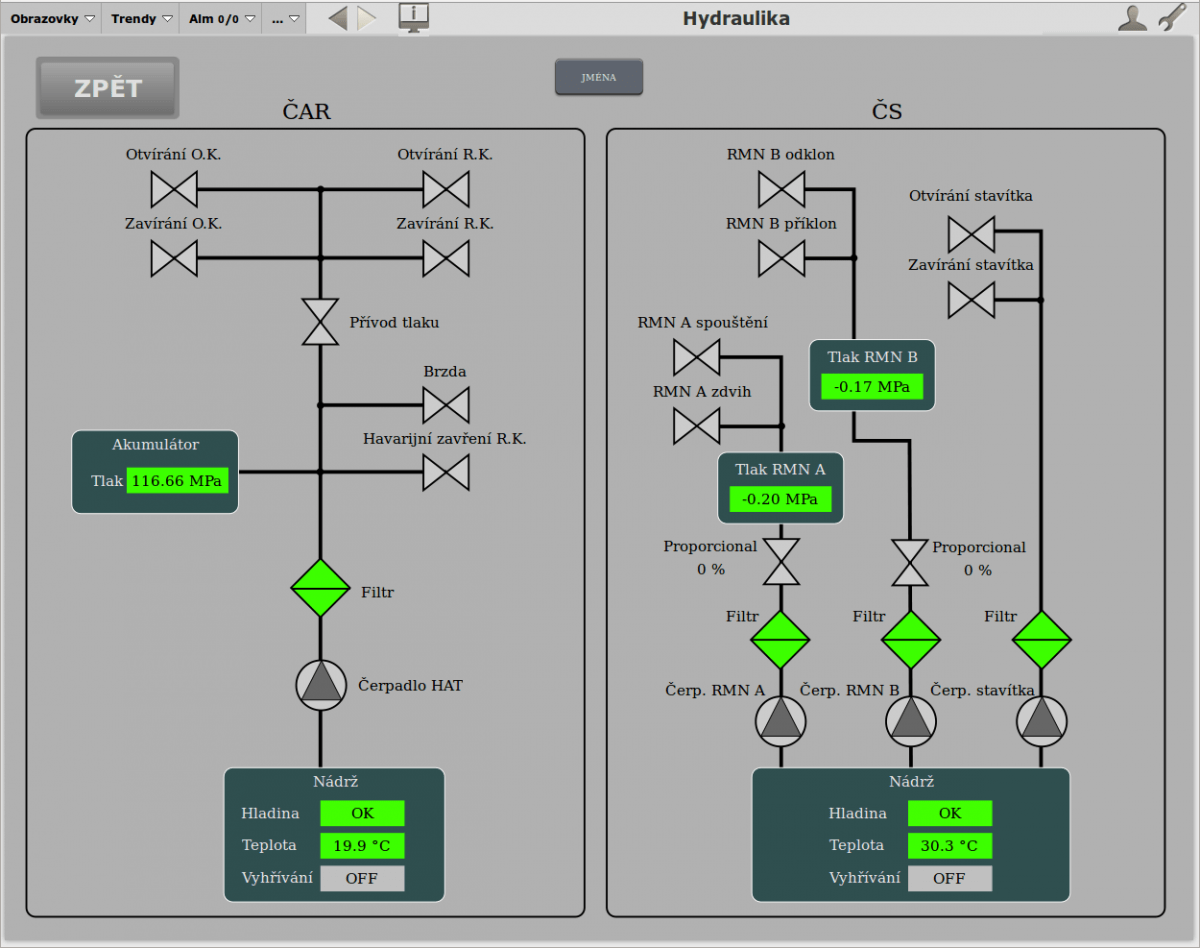Select the Přívod tlaku valve
The height and width of the screenshot is (948, 1200).
[320, 322]
